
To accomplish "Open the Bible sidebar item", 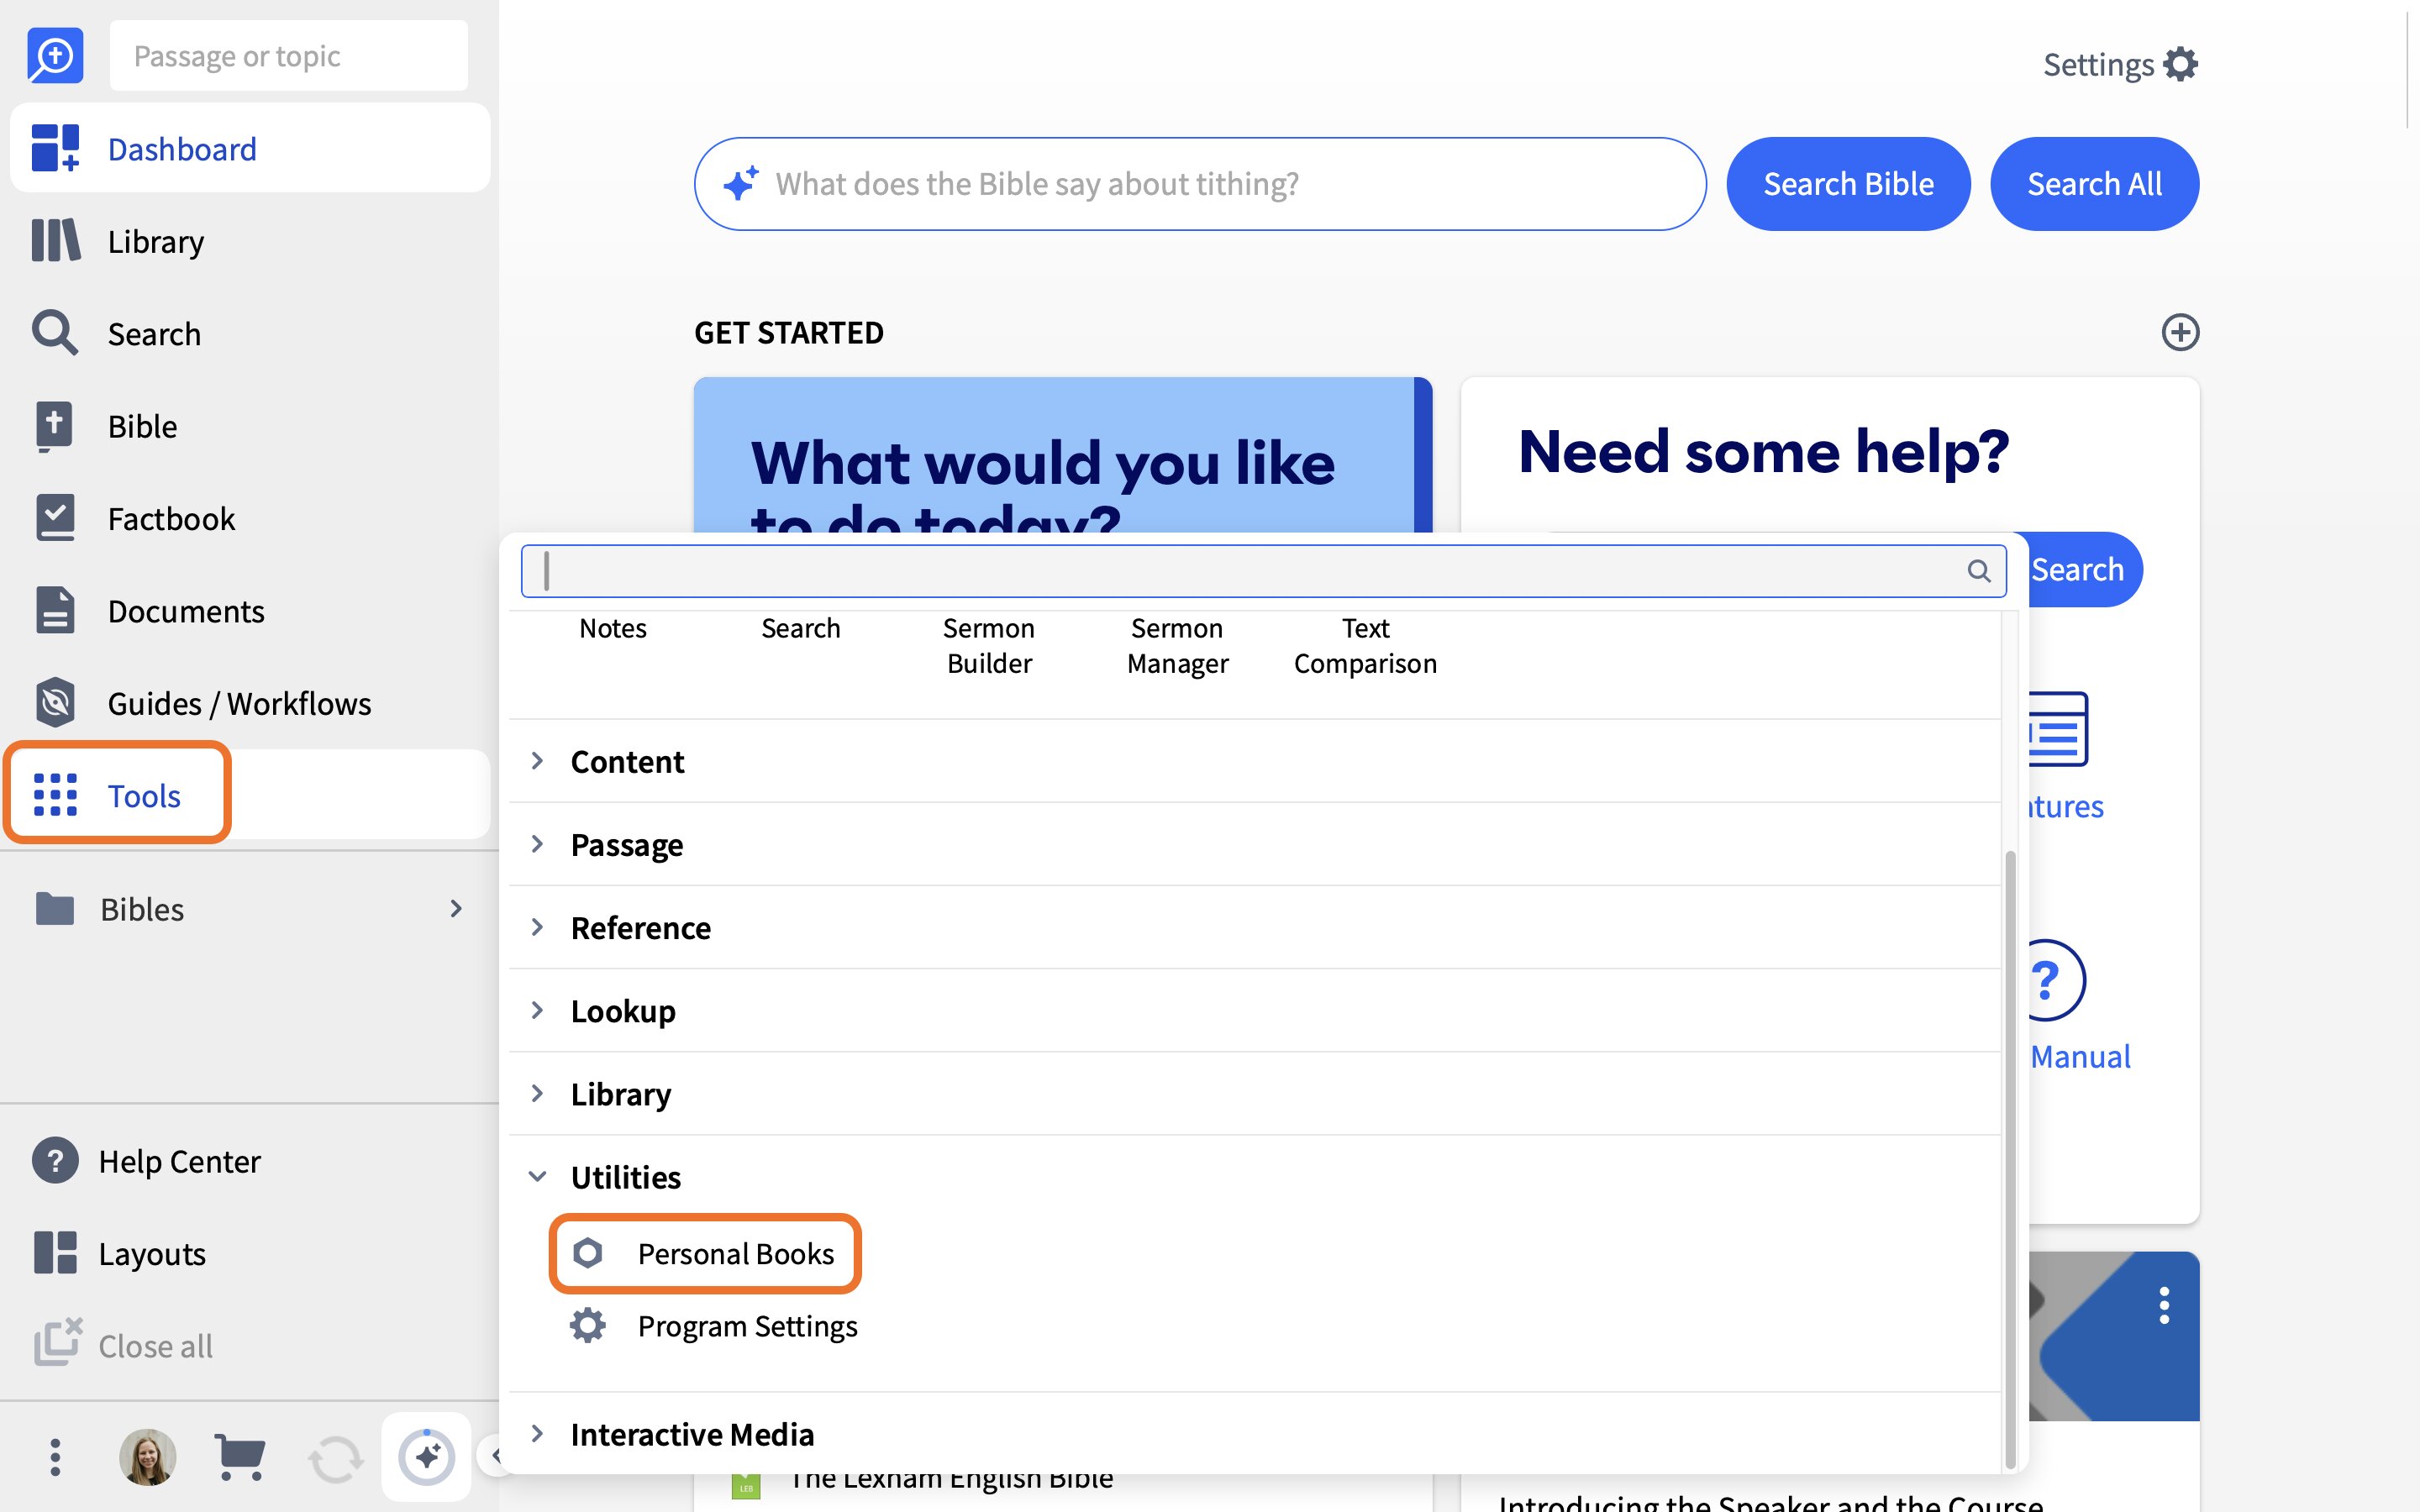I will (x=250, y=426).
